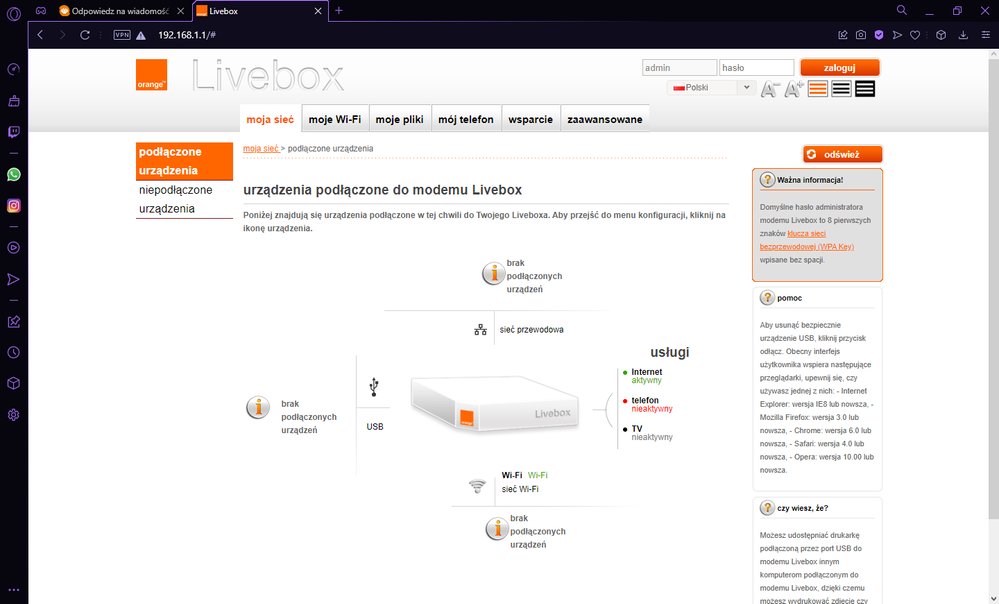The height and width of the screenshot is (604, 999).
Task: Click info icon above sieć przewodowa
Action: (x=492, y=273)
